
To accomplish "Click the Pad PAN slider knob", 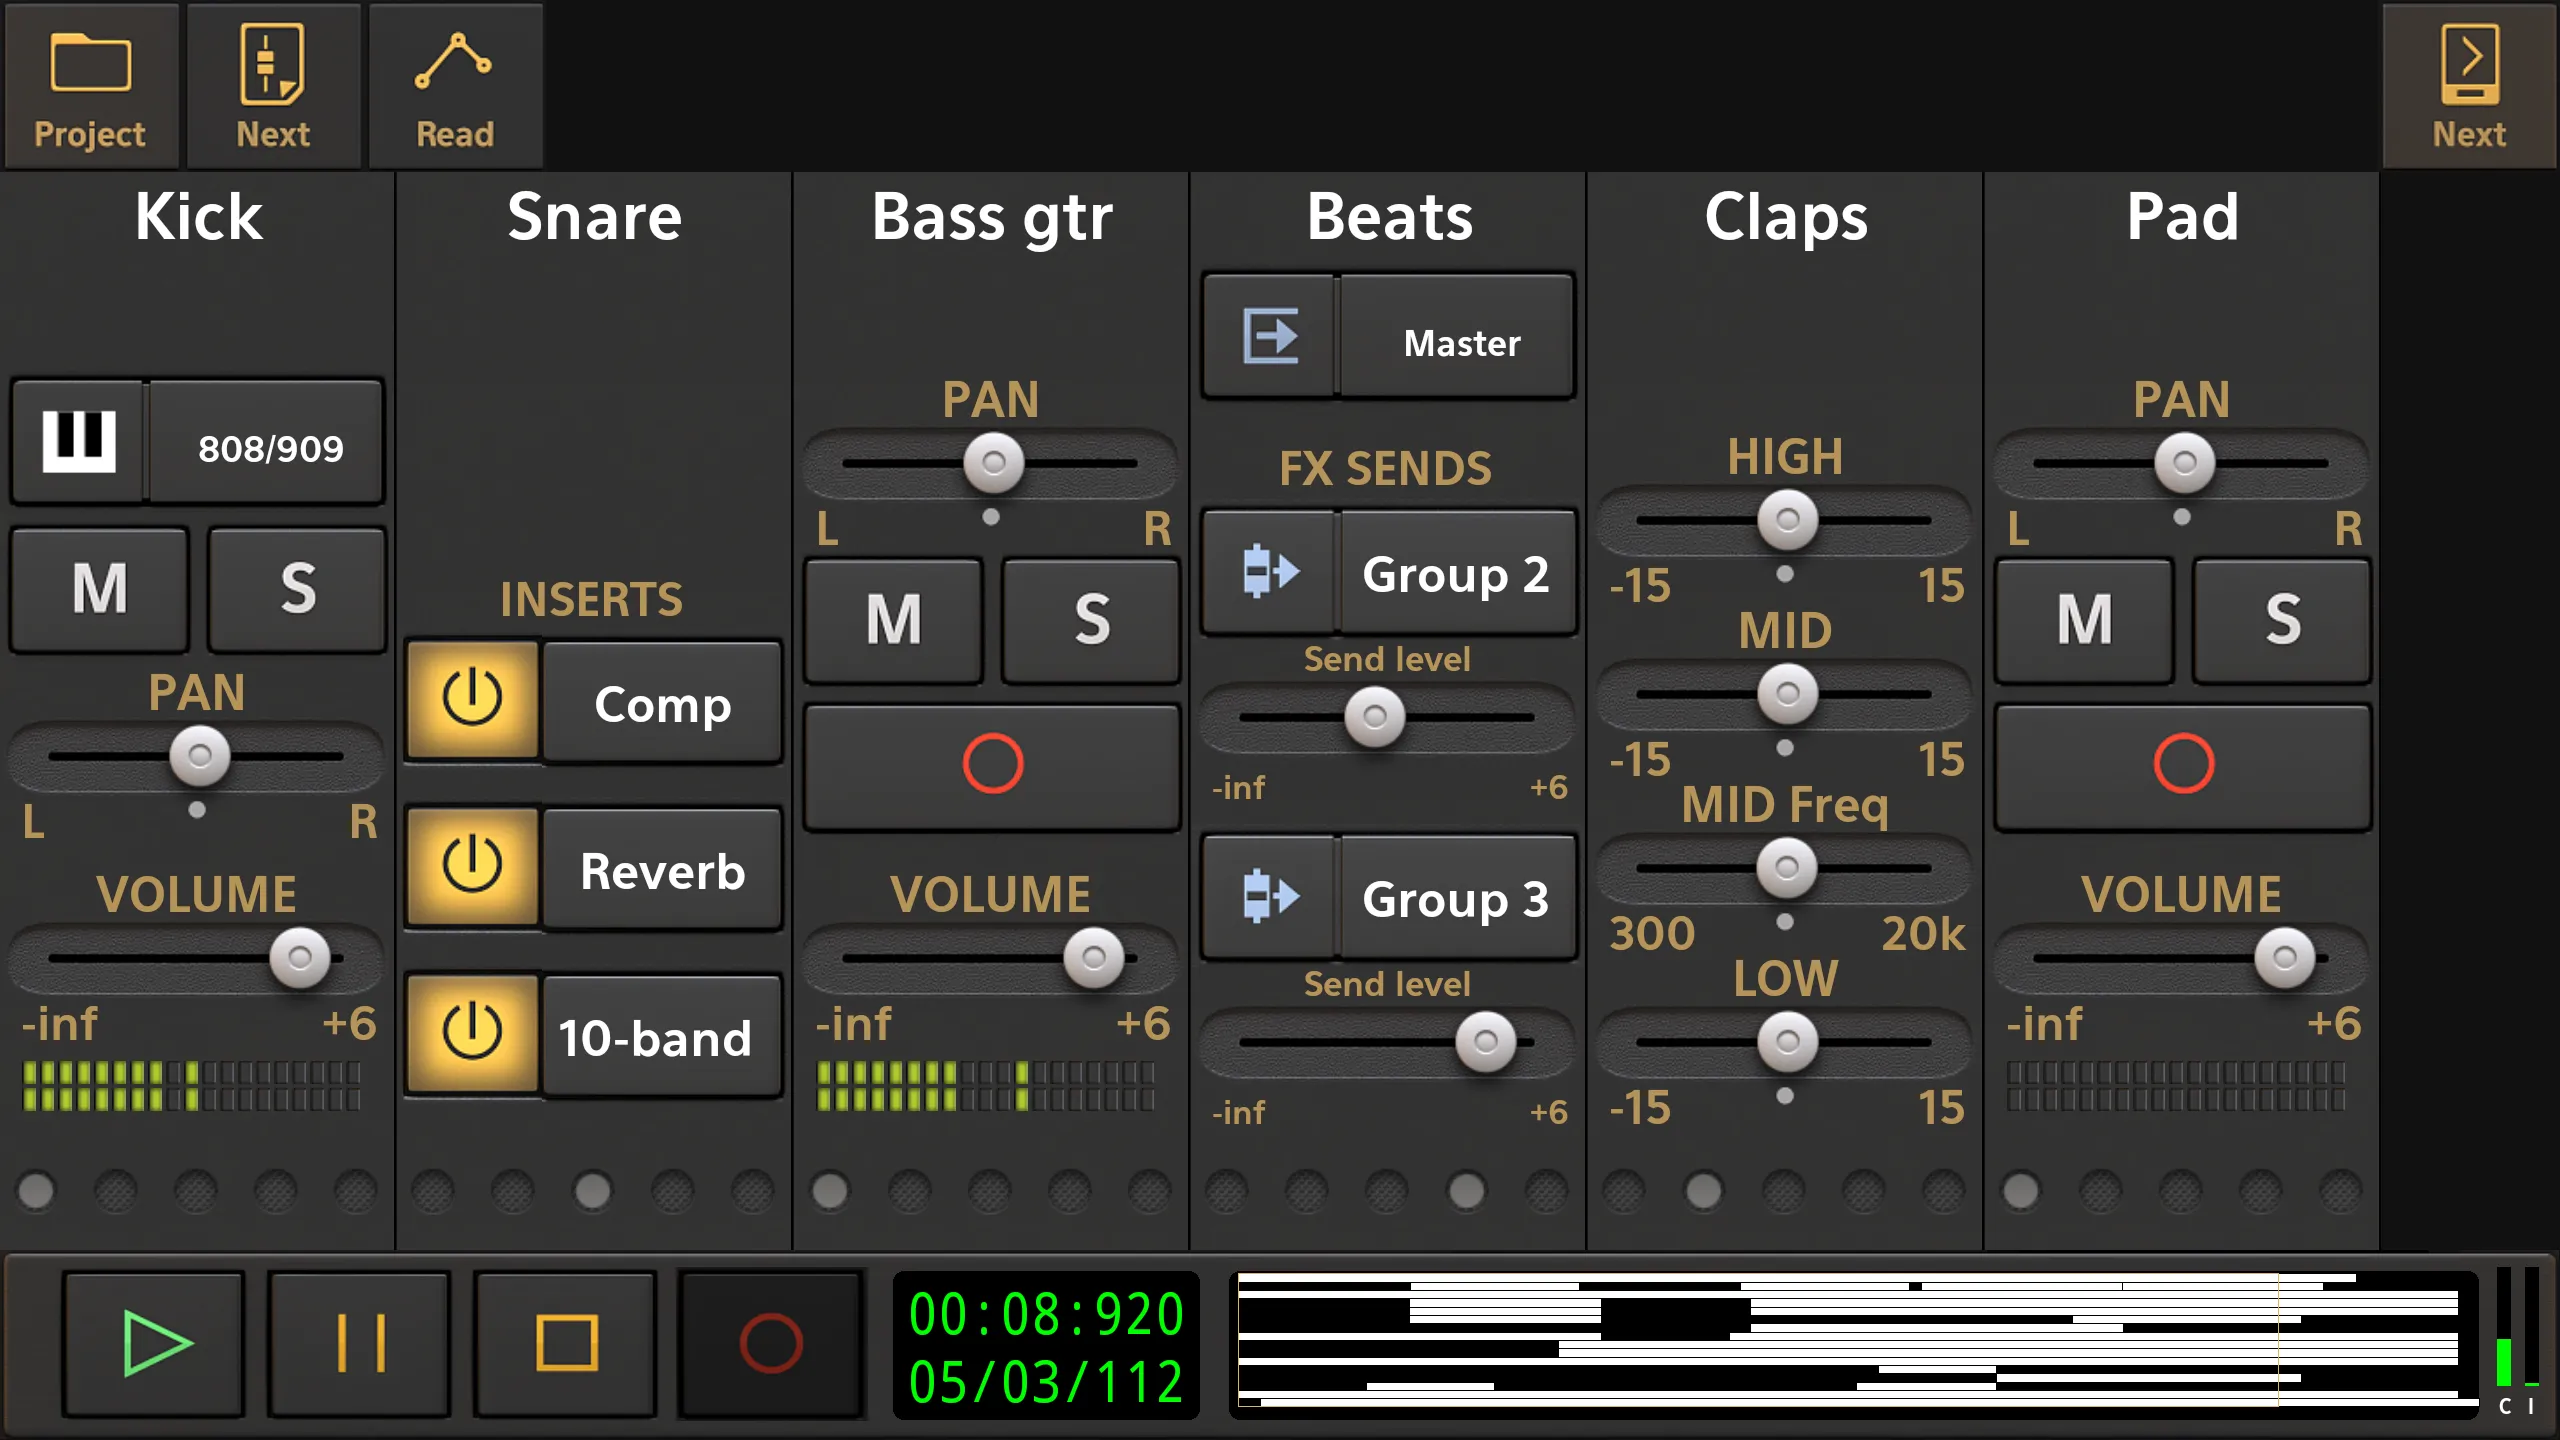I will [2185, 463].
